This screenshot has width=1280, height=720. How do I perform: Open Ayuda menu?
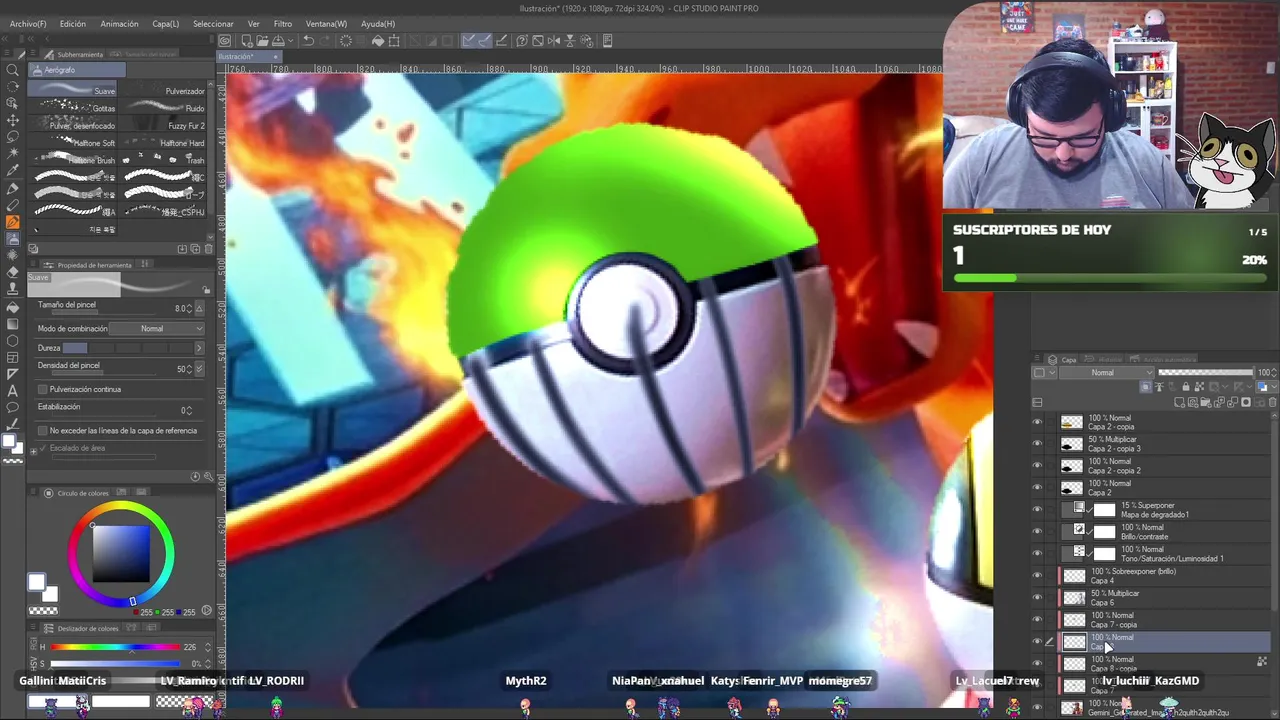[378, 23]
